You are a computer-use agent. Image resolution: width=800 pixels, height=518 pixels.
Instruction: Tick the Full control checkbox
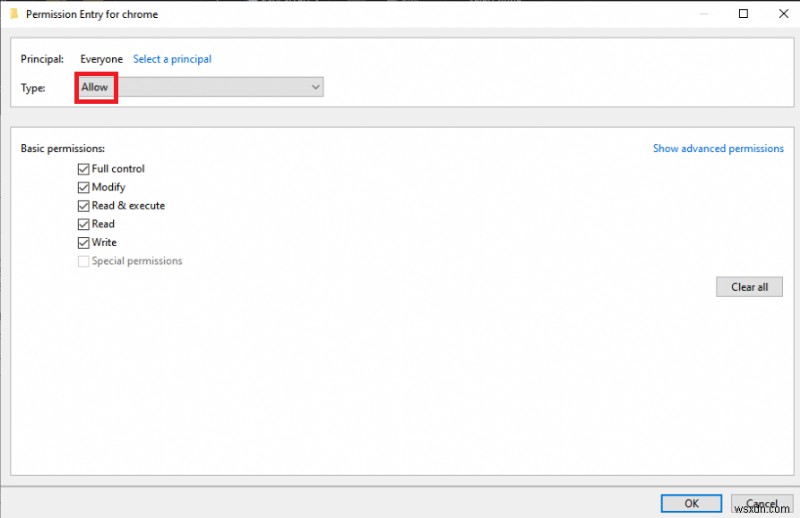pos(83,169)
